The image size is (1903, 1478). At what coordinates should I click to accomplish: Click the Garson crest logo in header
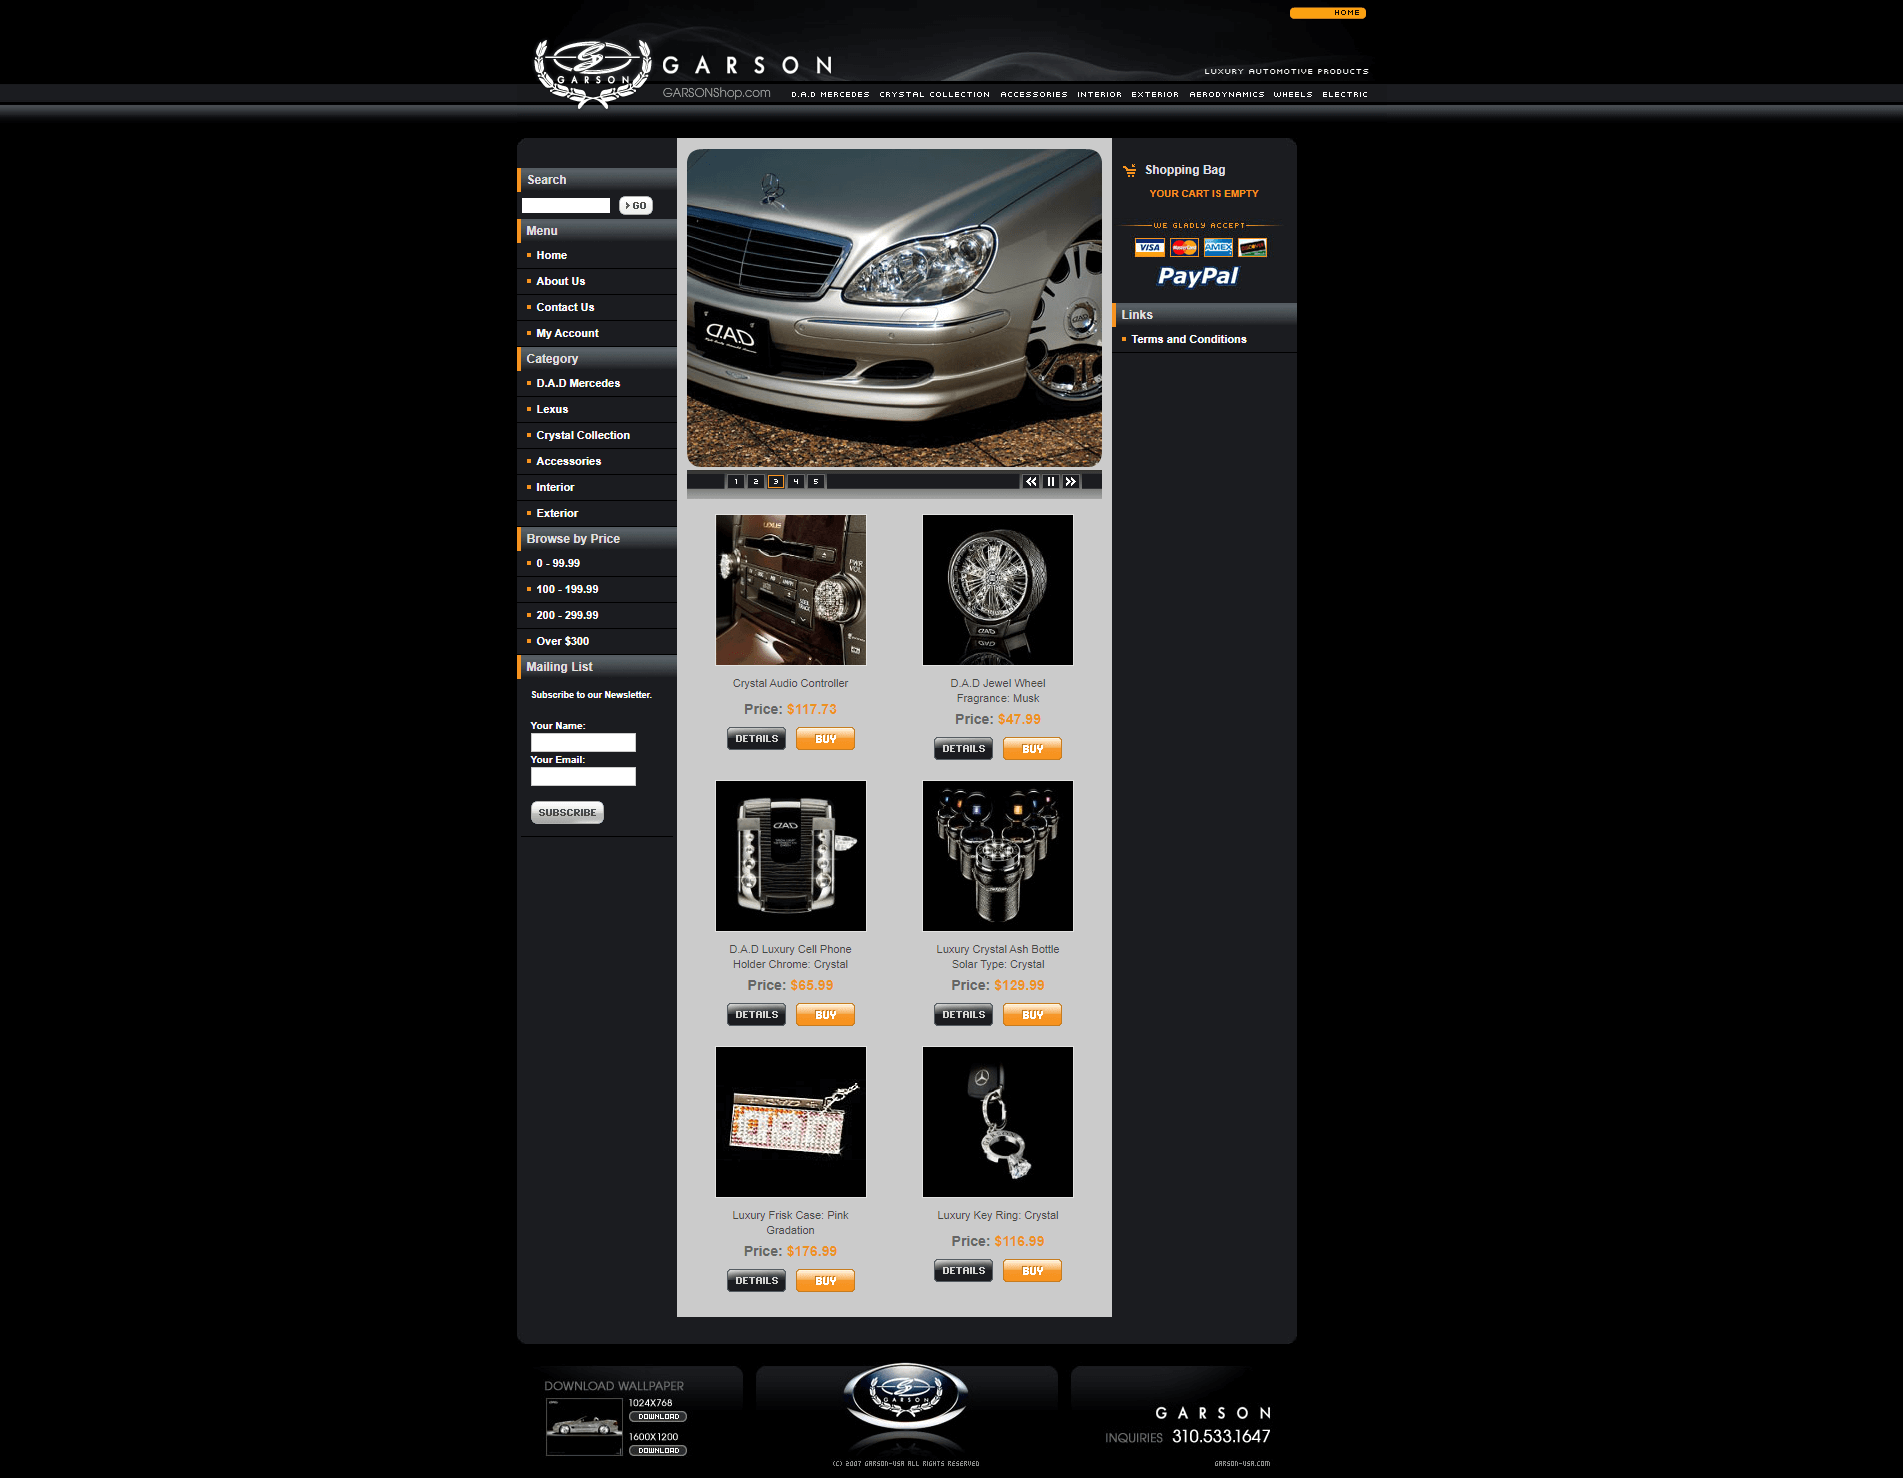(592, 72)
